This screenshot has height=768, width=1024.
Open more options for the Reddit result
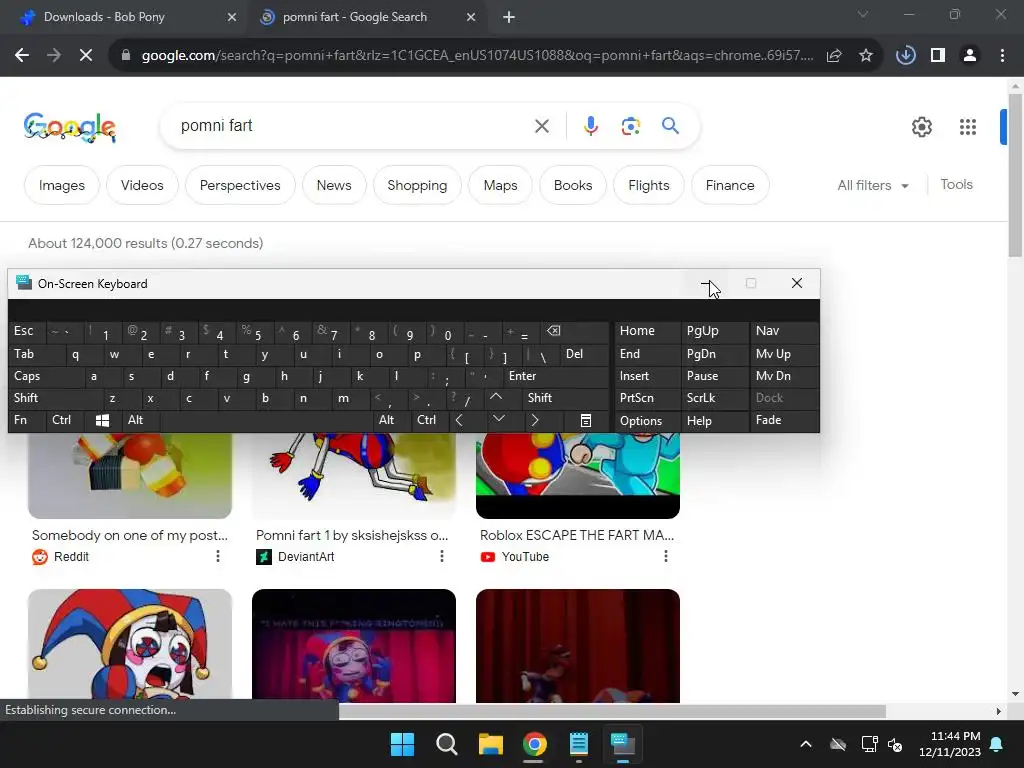click(x=217, y=556)
